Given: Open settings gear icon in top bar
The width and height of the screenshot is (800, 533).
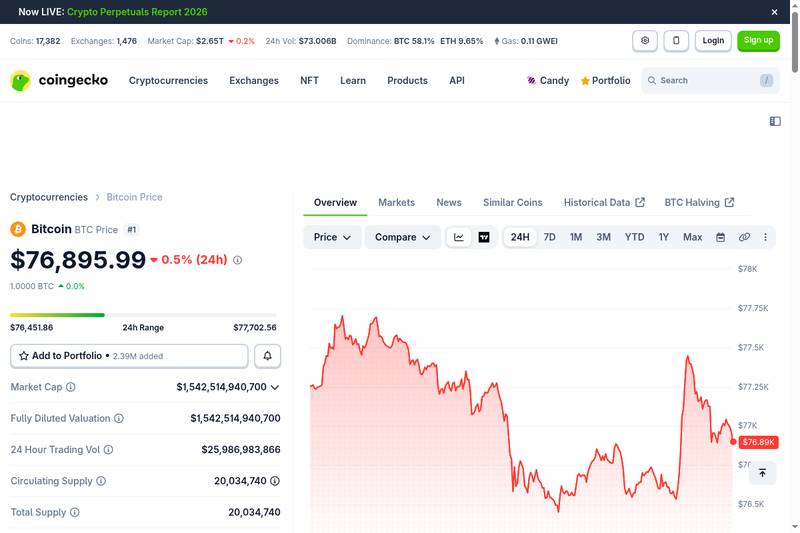Looking at the screenshot, I should click(645, 40).
